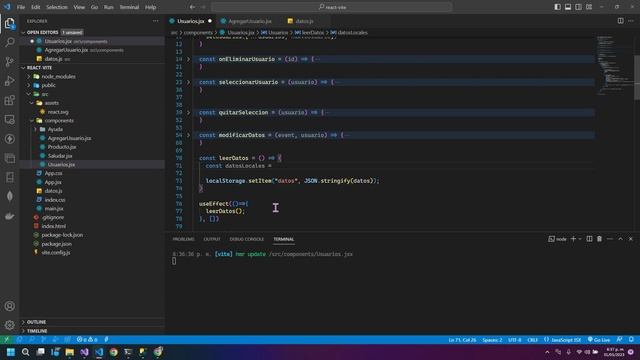Click the UTF-8 encoding indicator
This screenshot has width=640, height=360.
pyautogui.click(x=515, y=340)
